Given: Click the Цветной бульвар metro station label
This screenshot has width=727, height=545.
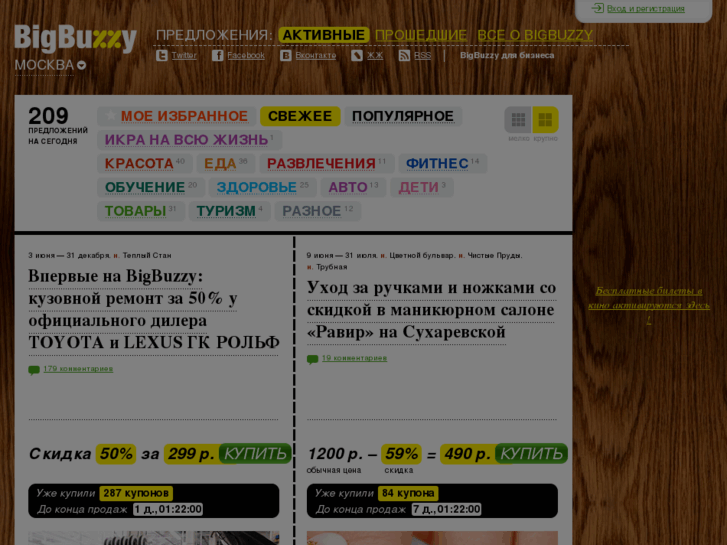Looking at the screenshot, I should tap(422, 256).
